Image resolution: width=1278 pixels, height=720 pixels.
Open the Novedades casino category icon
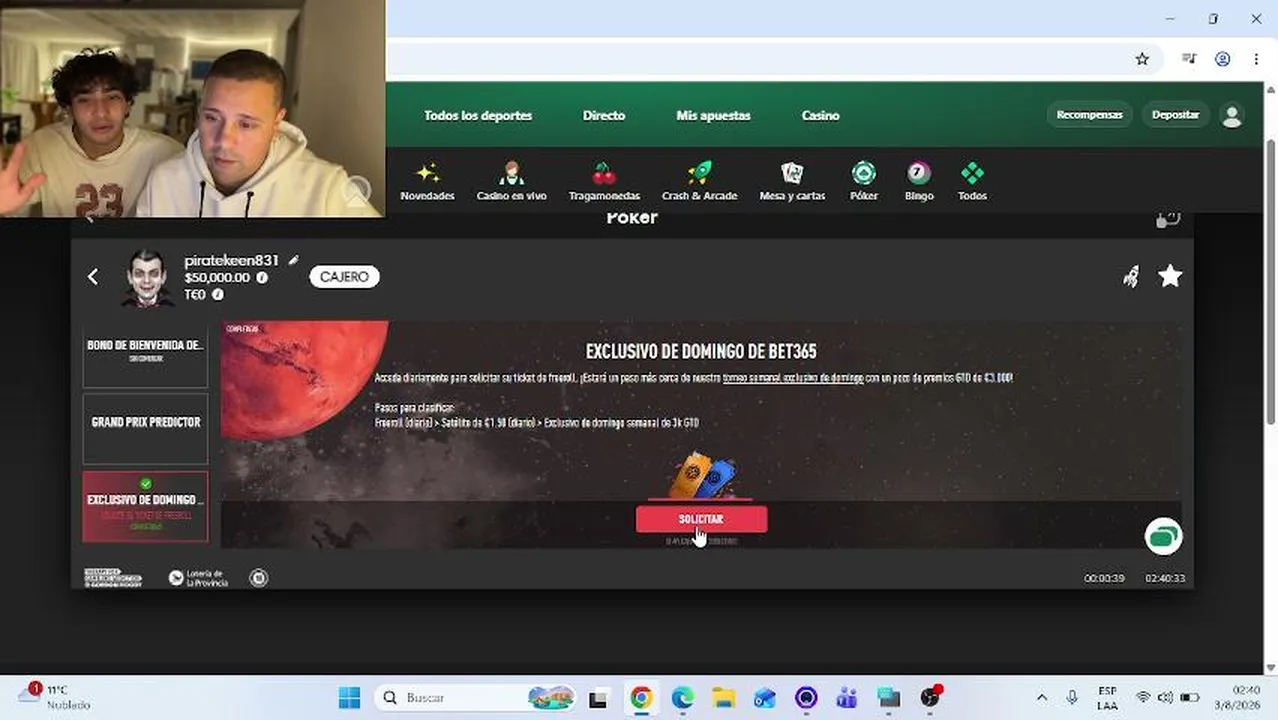point(427,174)
